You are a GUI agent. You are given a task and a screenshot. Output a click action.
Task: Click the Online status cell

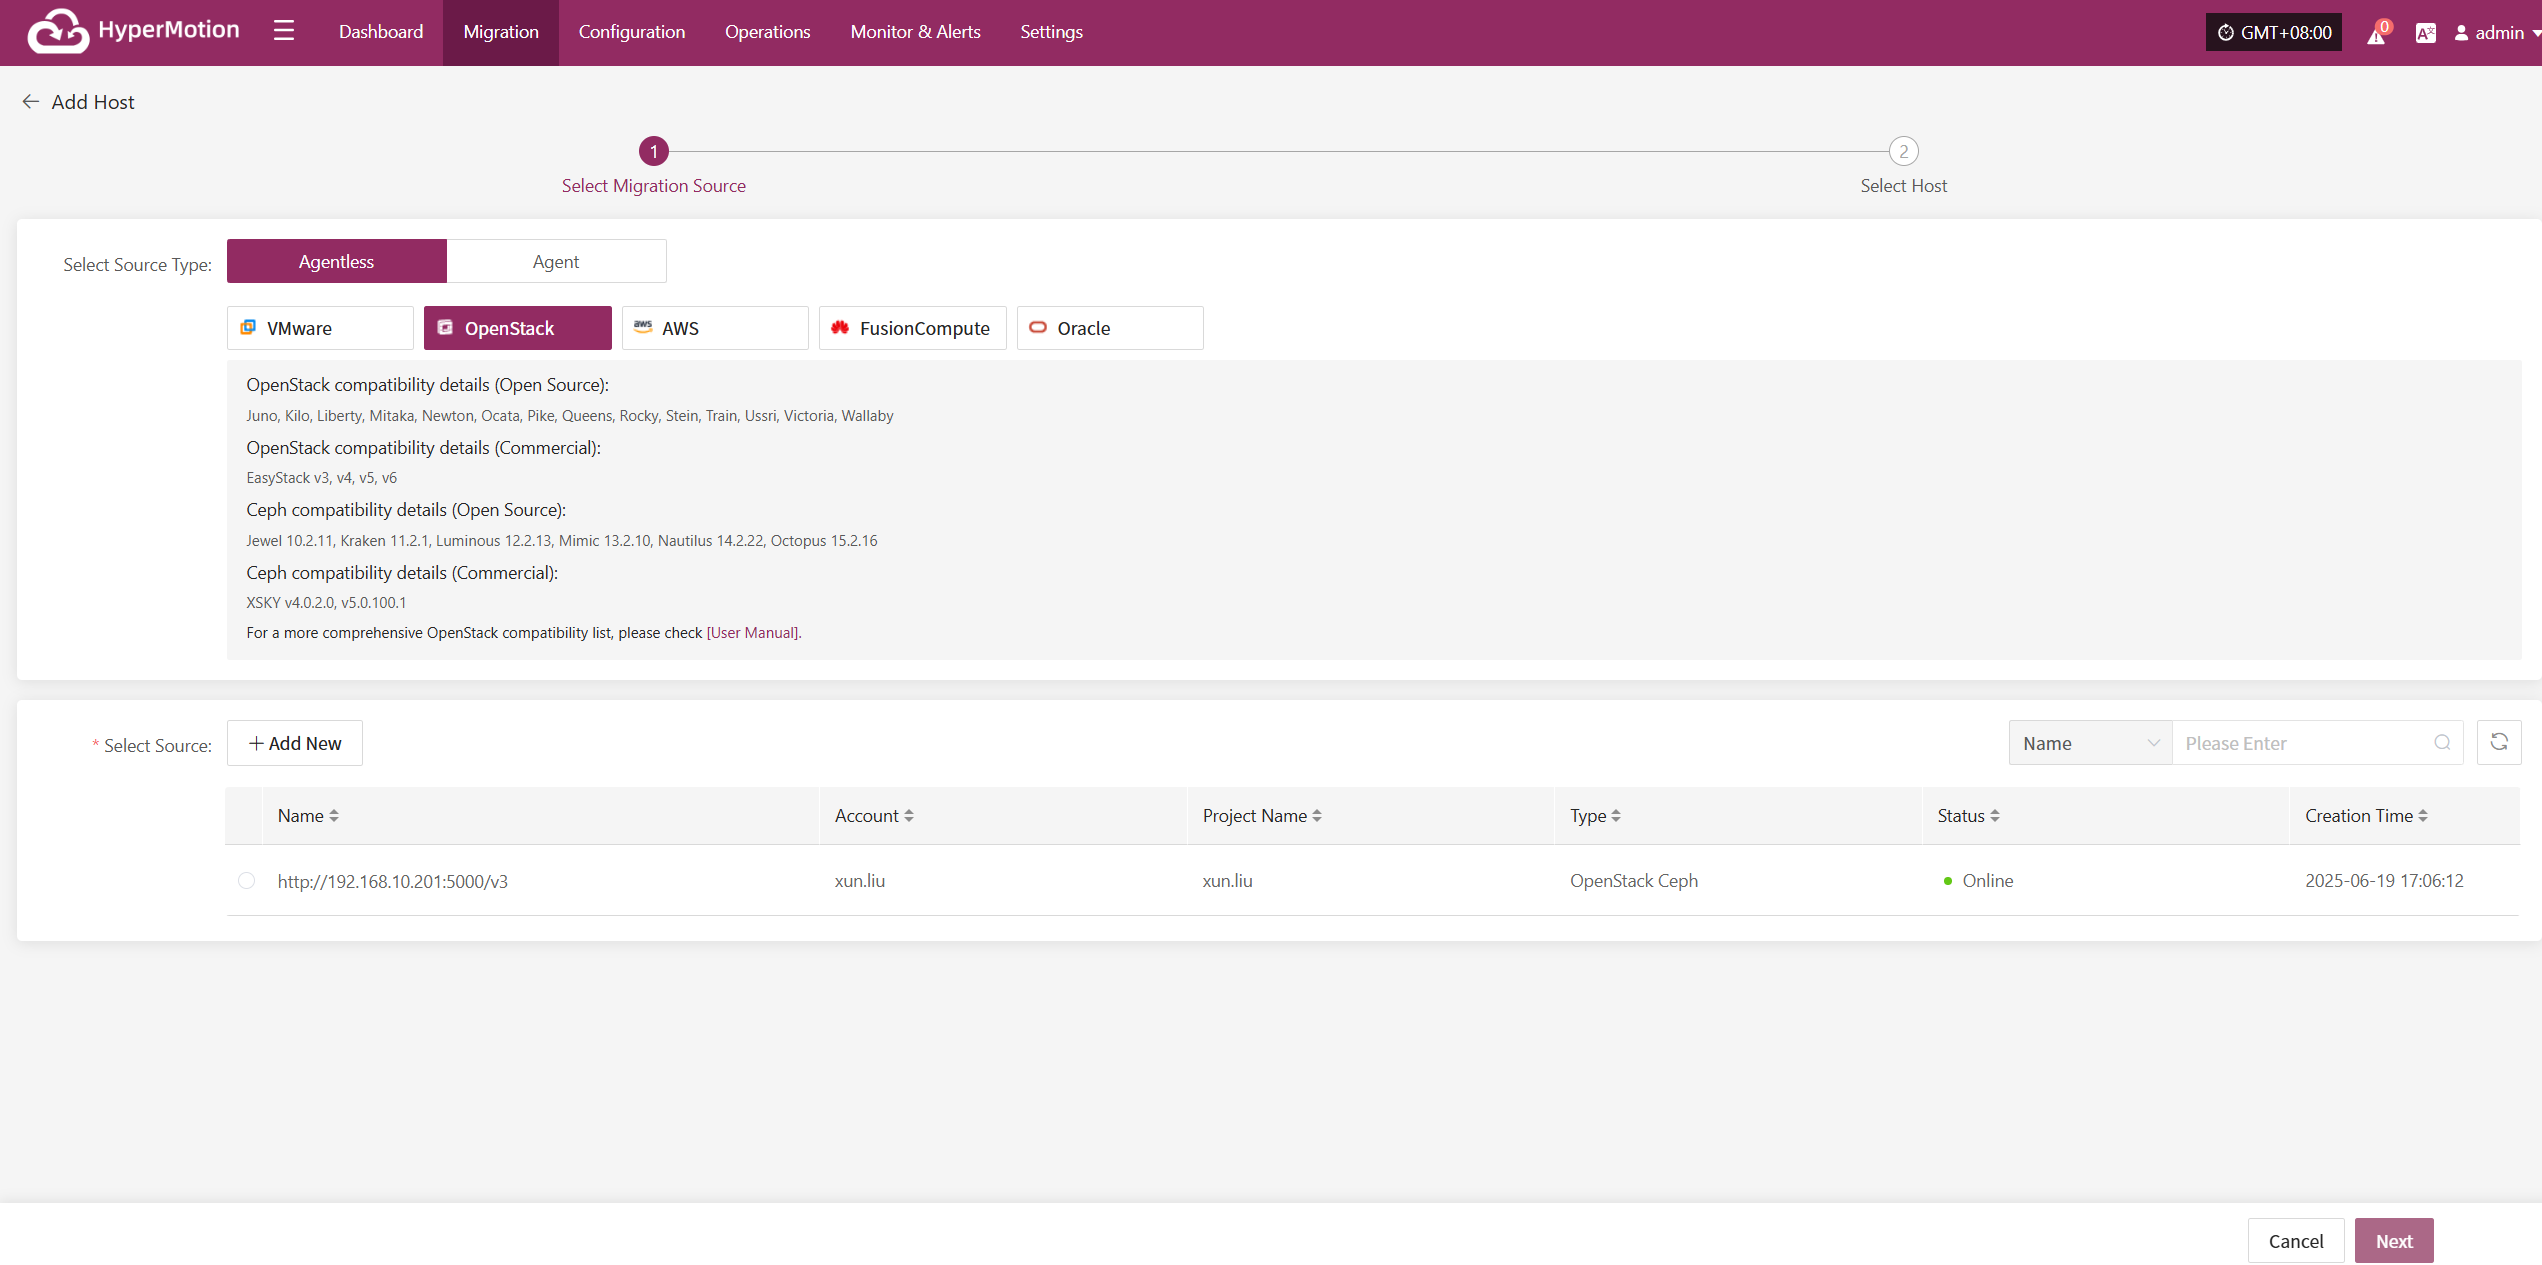1978,881
